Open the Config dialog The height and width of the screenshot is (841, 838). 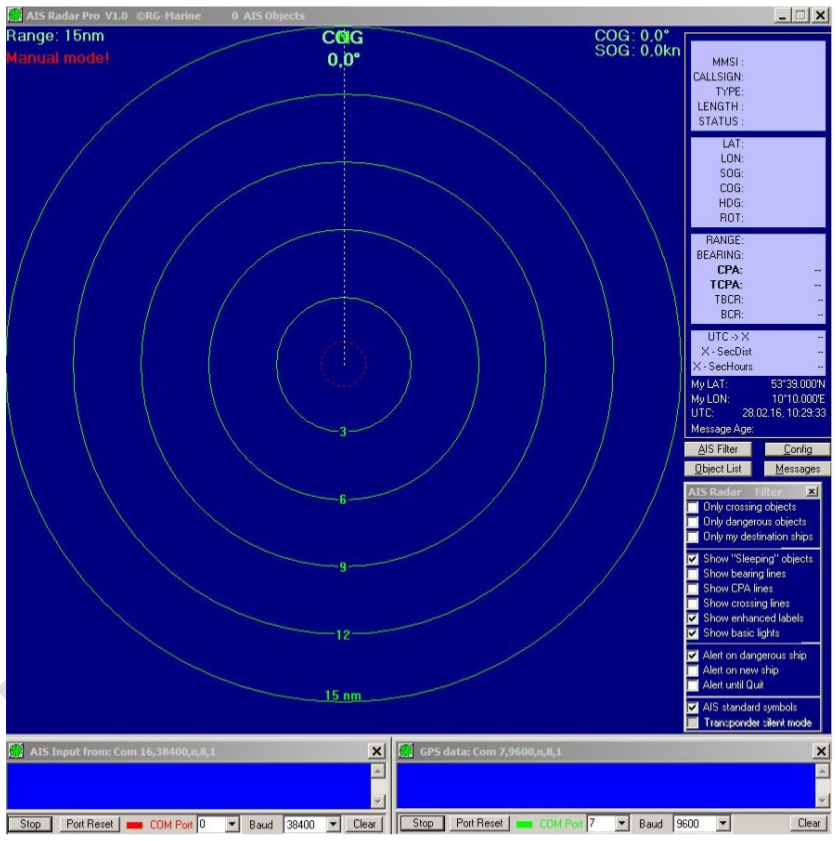click(798, 449)
